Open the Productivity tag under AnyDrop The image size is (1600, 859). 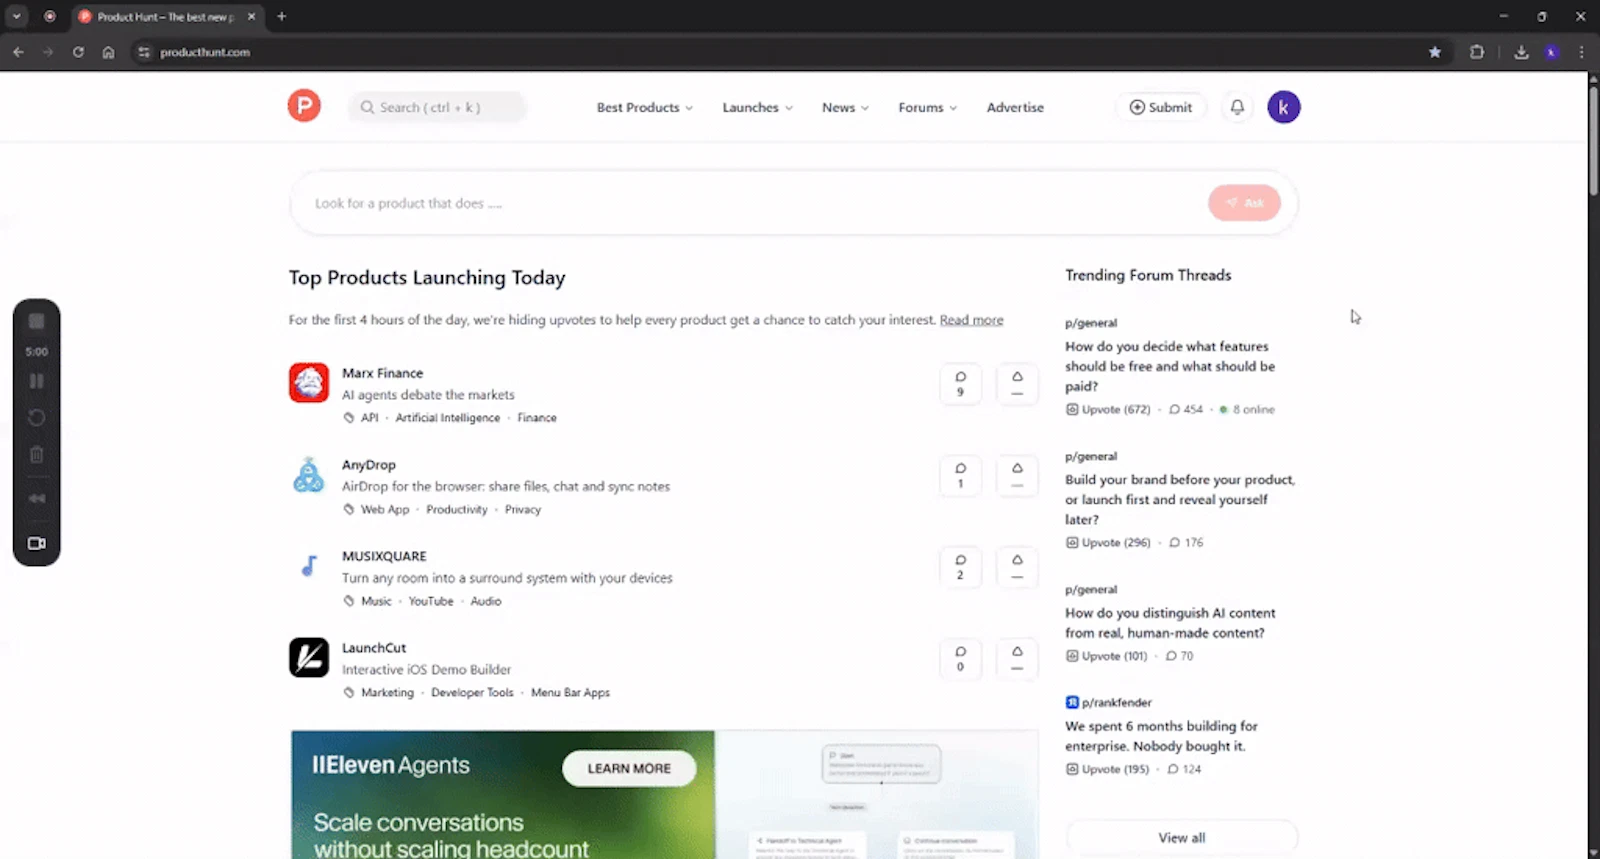coord(456,510)
